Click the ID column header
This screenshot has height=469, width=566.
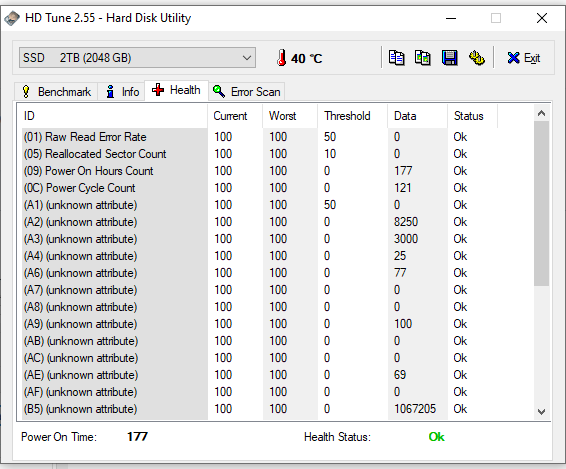click(x=114, y=116)
